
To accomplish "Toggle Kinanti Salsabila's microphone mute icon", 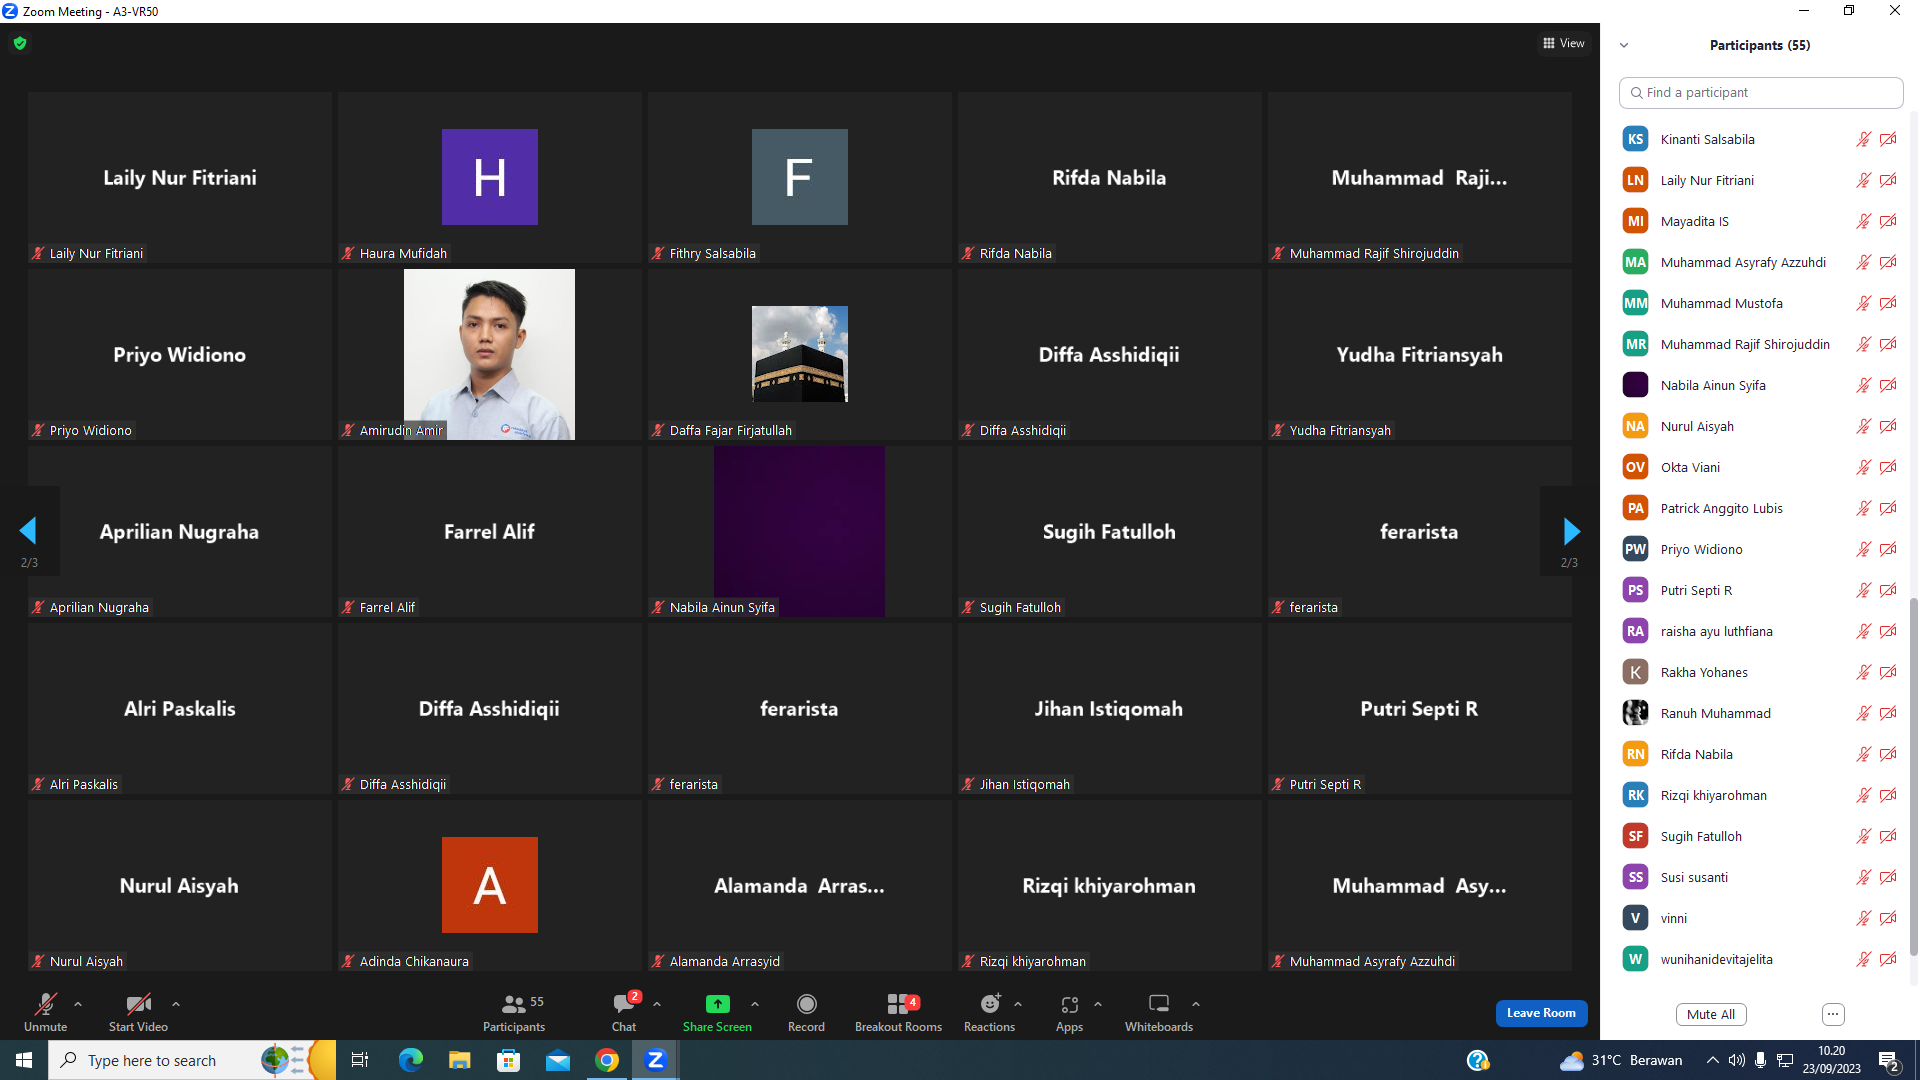I will 1864,139.
